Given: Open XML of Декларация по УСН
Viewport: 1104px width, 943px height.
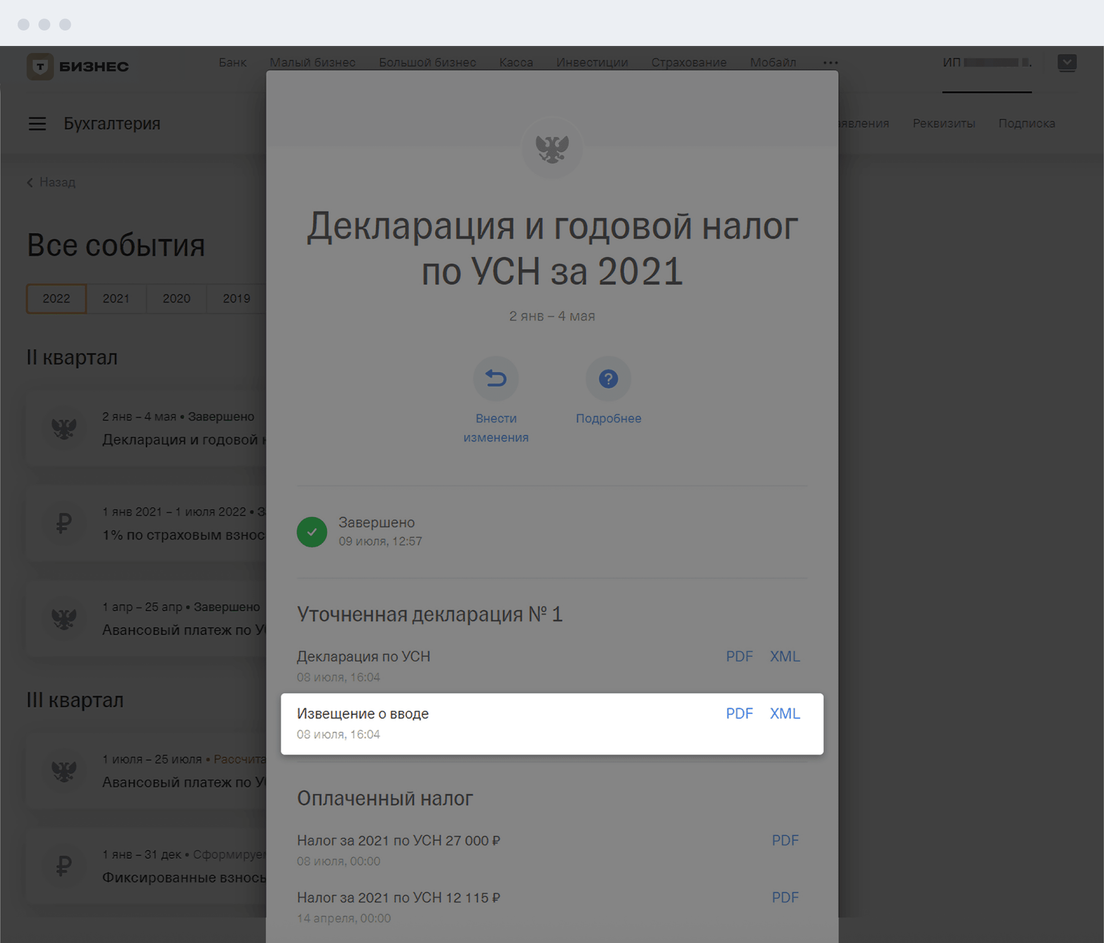Looking at the screenshot, I should pyautogui.click(x=785, y=657).
